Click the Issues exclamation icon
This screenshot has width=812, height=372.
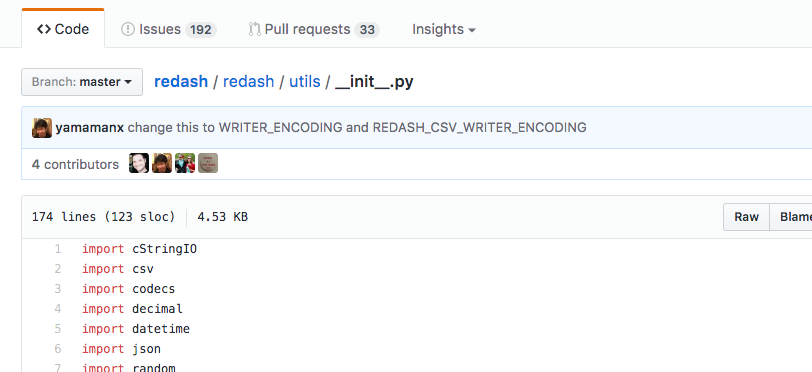pyautogui.click(x=128, y=29)
